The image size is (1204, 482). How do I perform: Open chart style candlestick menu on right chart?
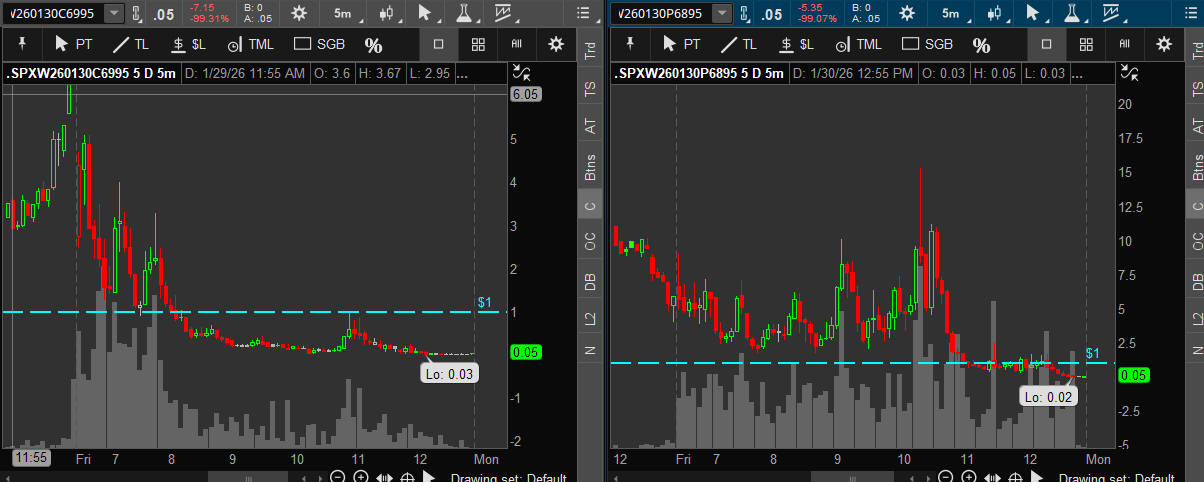click(x=992, y=13)
